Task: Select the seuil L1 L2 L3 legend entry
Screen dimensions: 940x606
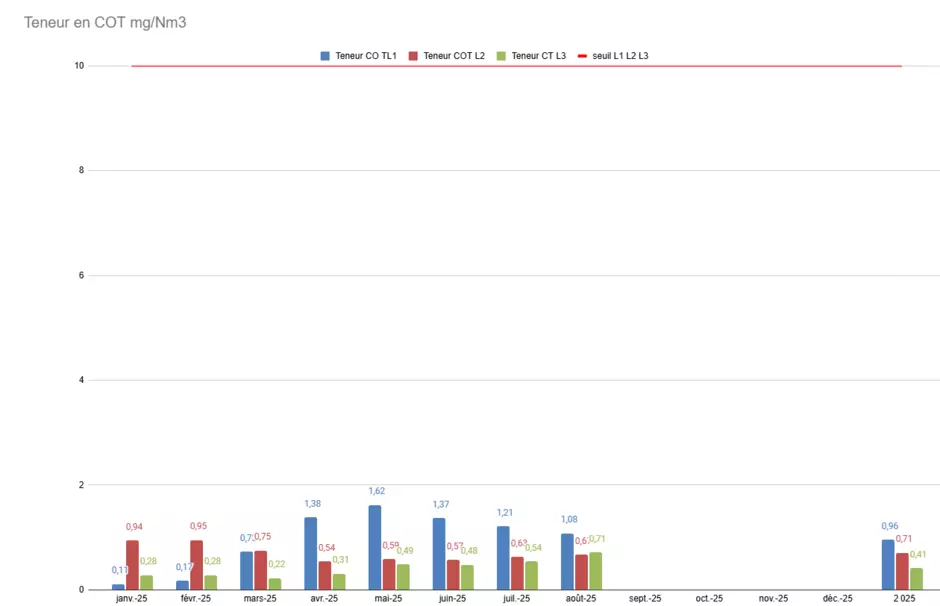Action: click(x=620, y=56)
